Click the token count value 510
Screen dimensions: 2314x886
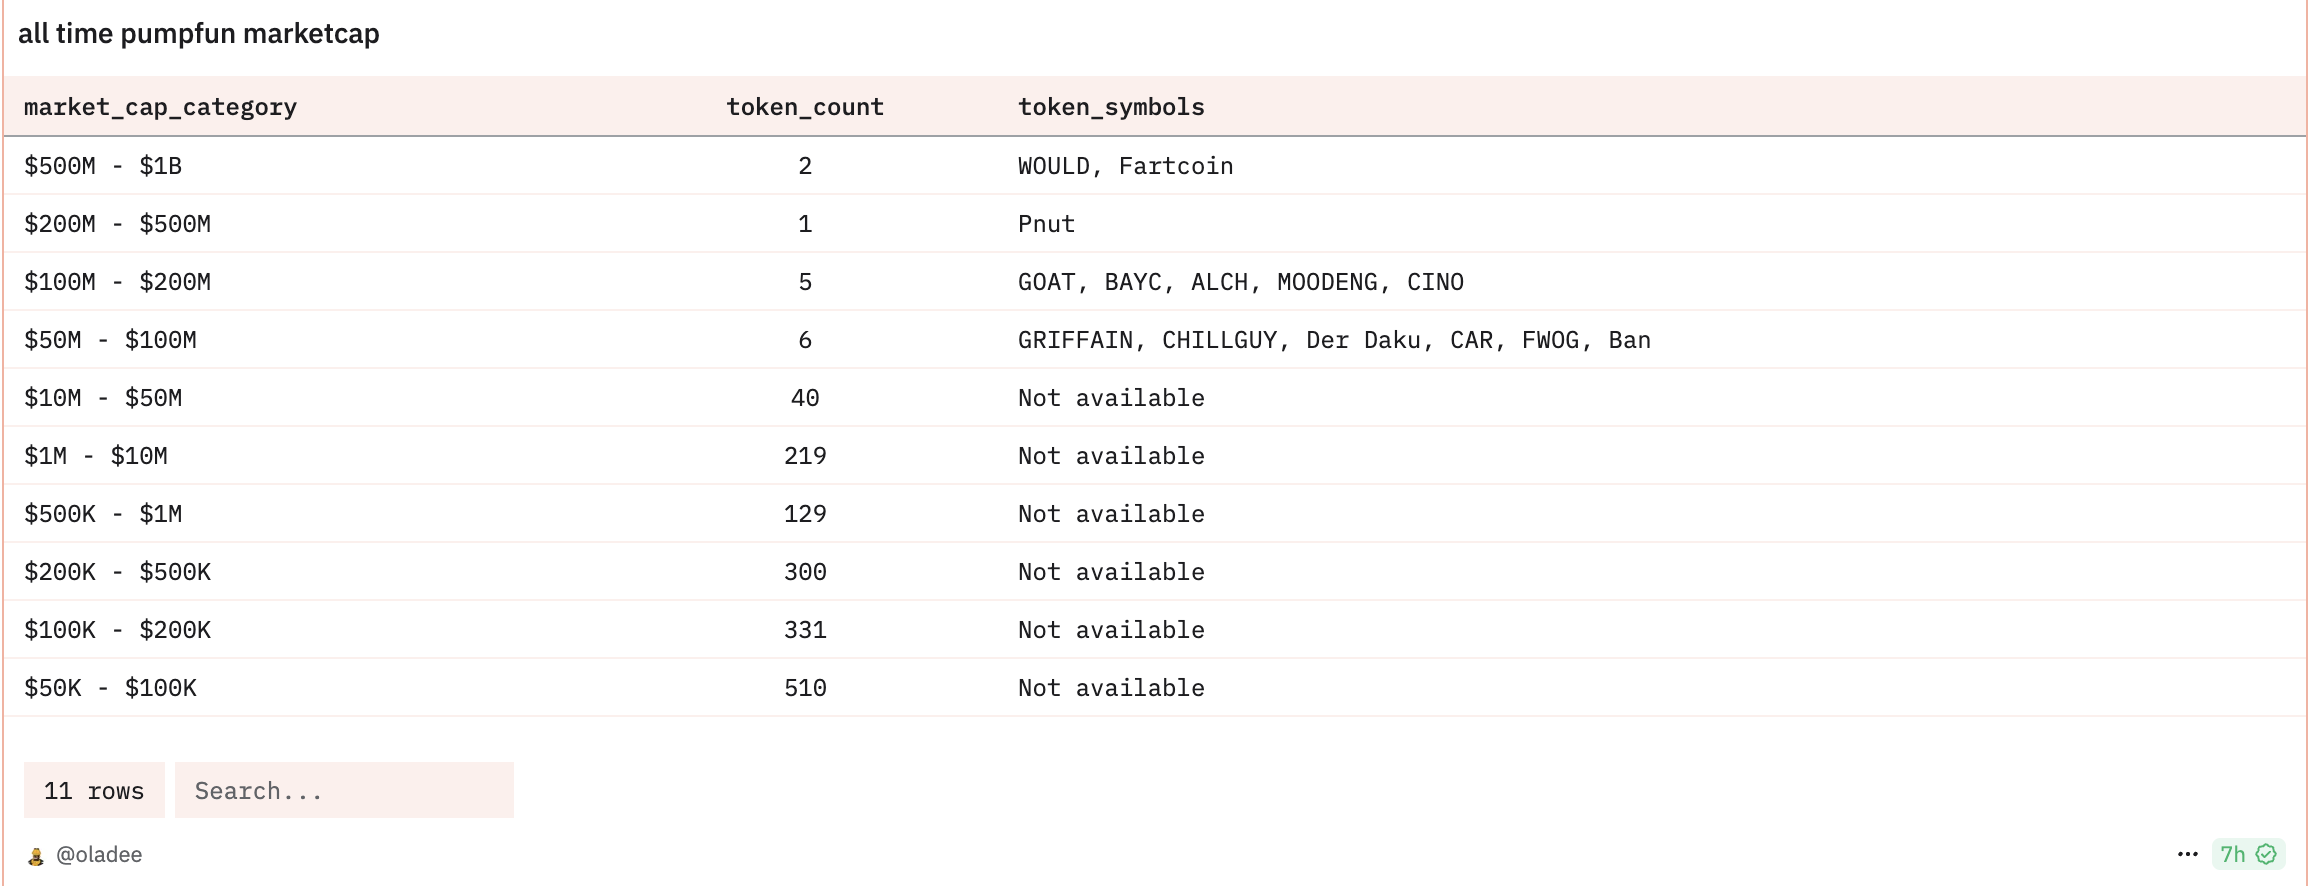click(804, 688)
